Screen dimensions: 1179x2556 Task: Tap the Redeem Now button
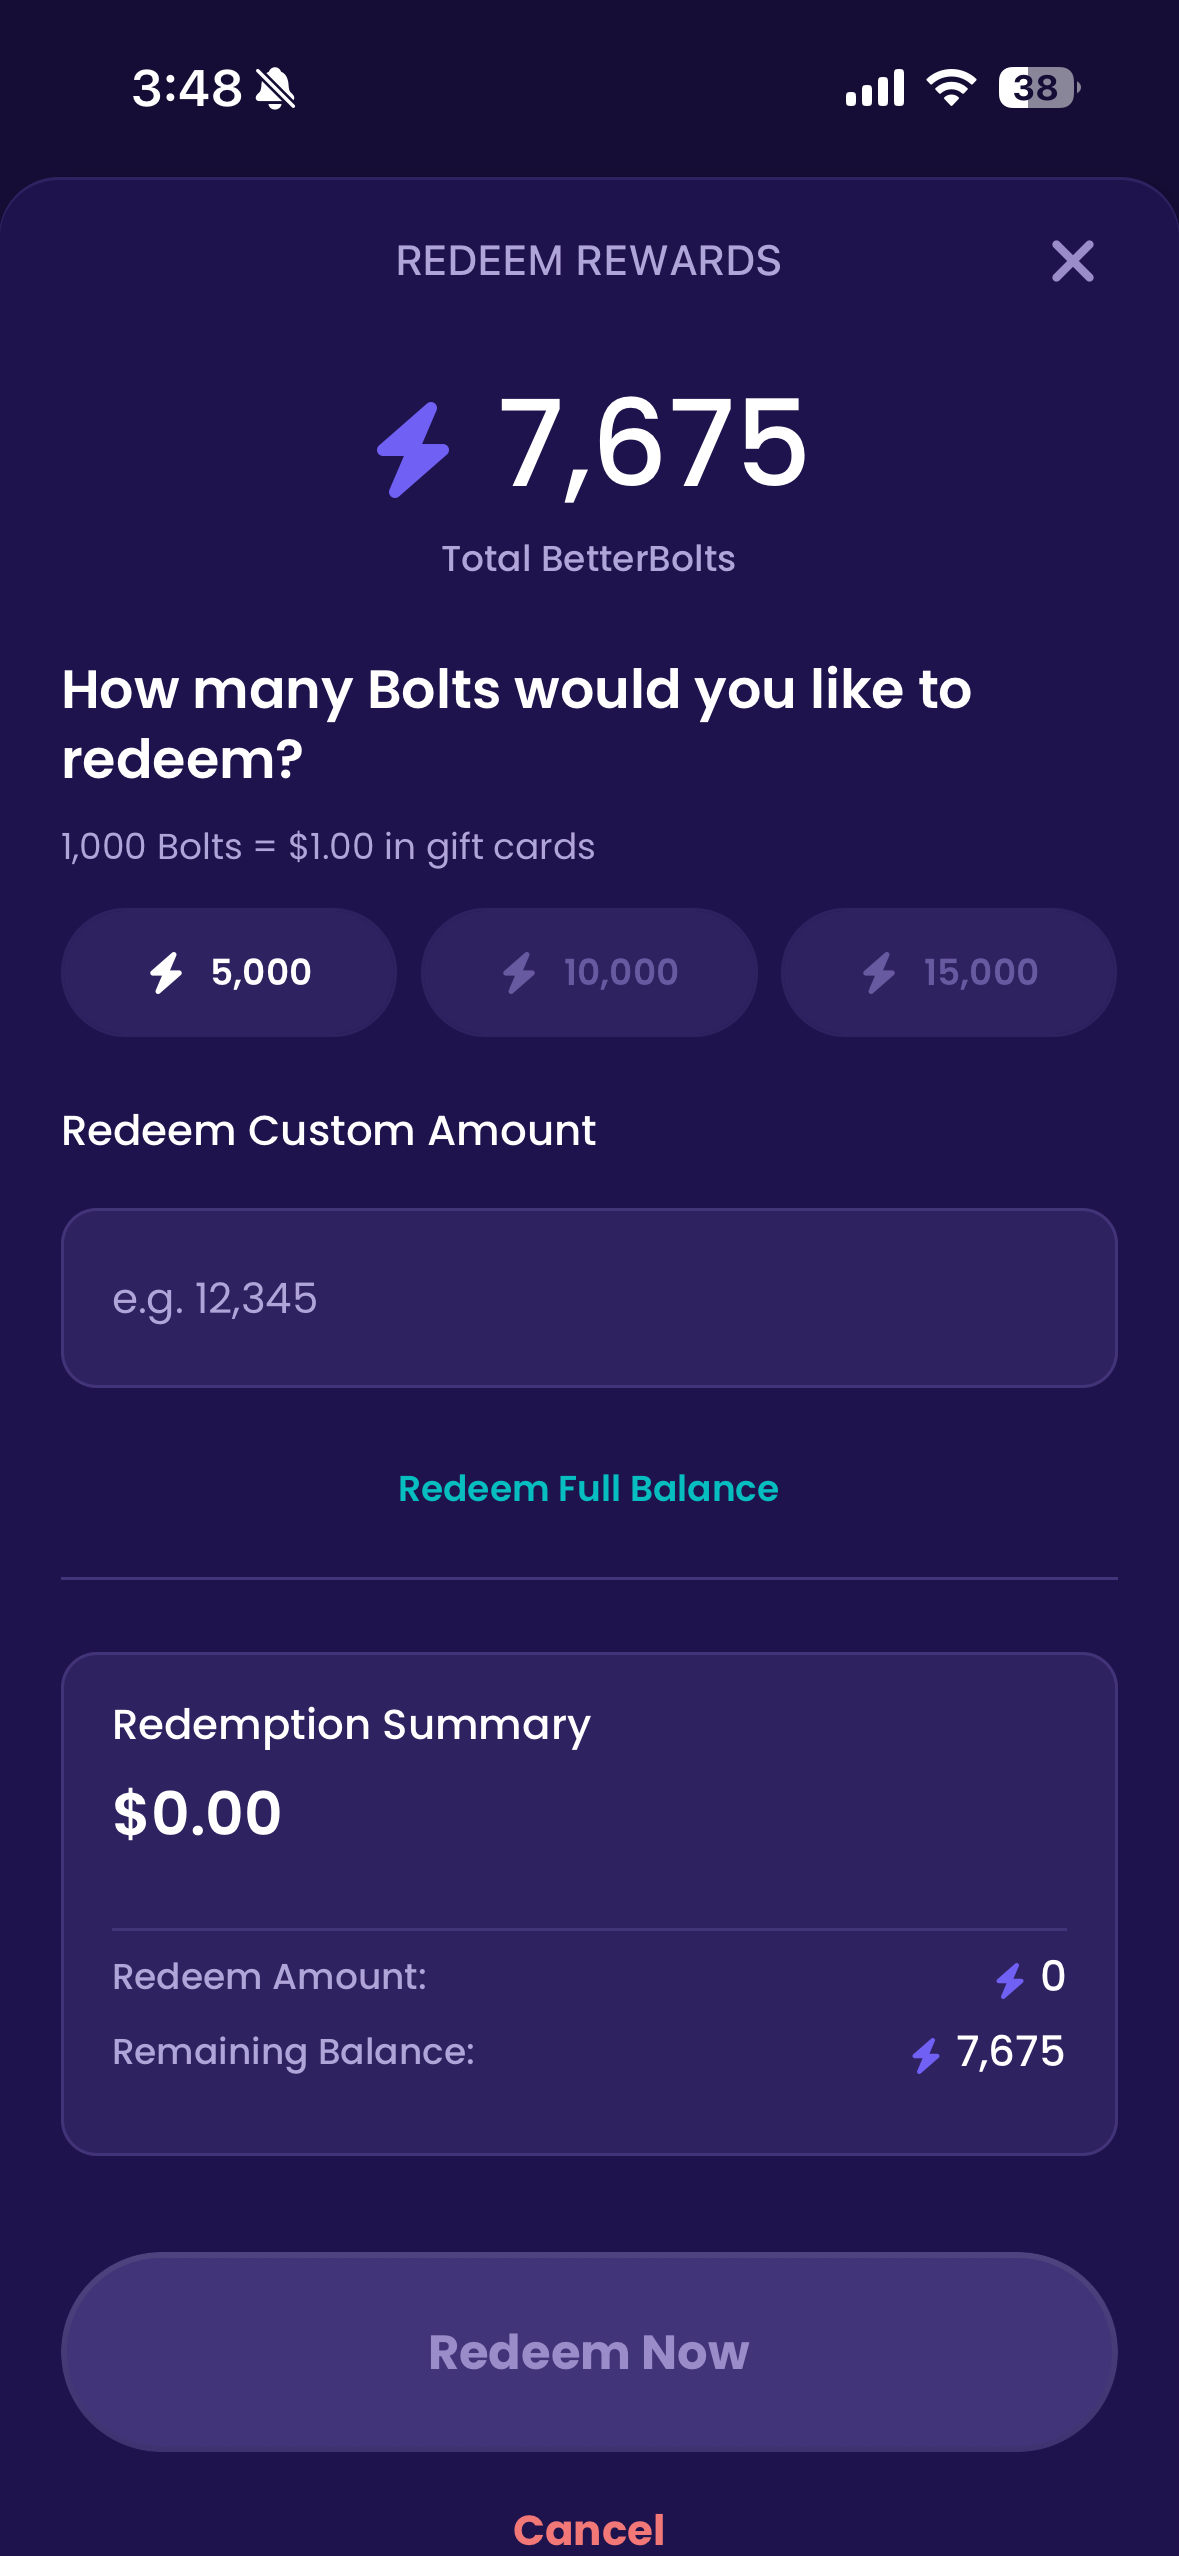(589, 2352)
